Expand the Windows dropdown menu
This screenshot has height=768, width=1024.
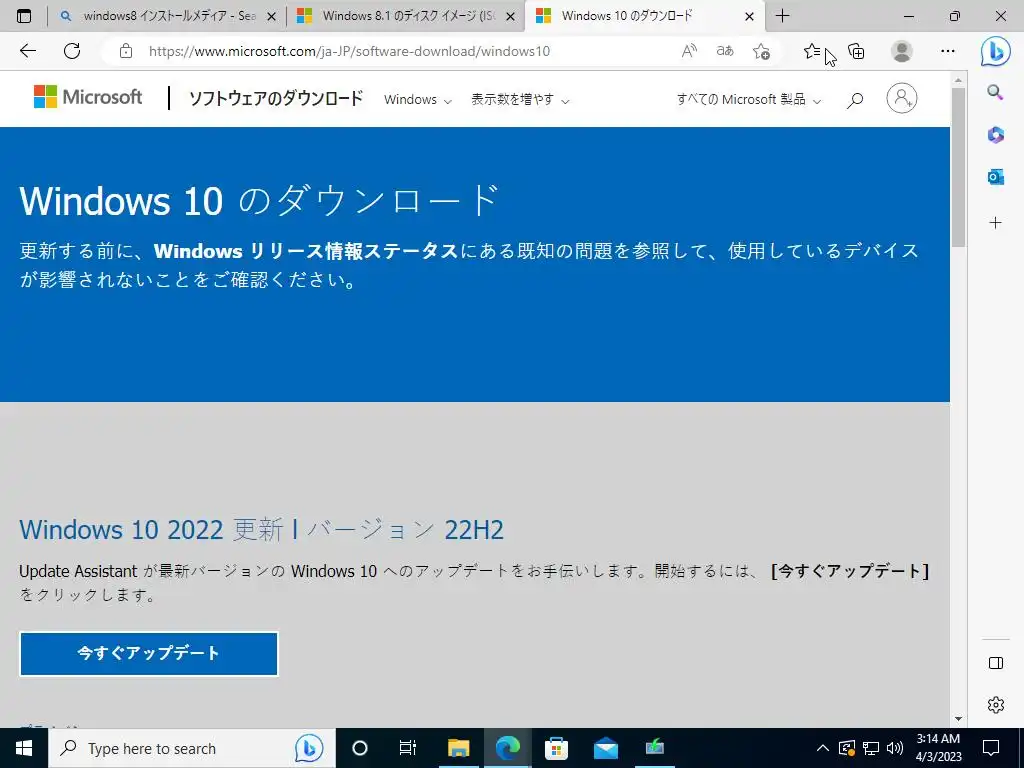pos(417,100)
